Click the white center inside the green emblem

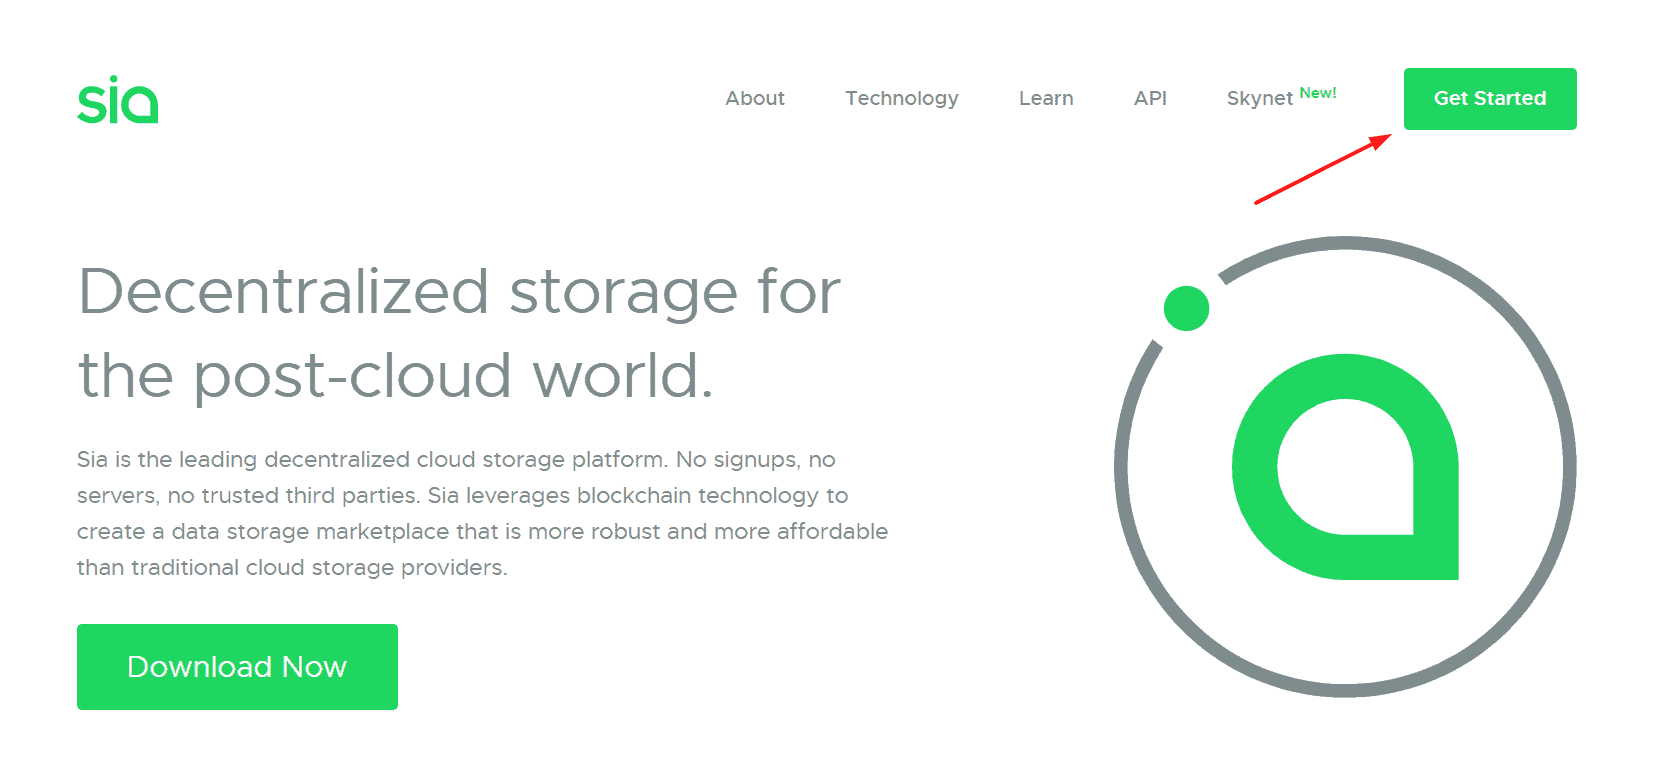click(x=1345, y=468)
